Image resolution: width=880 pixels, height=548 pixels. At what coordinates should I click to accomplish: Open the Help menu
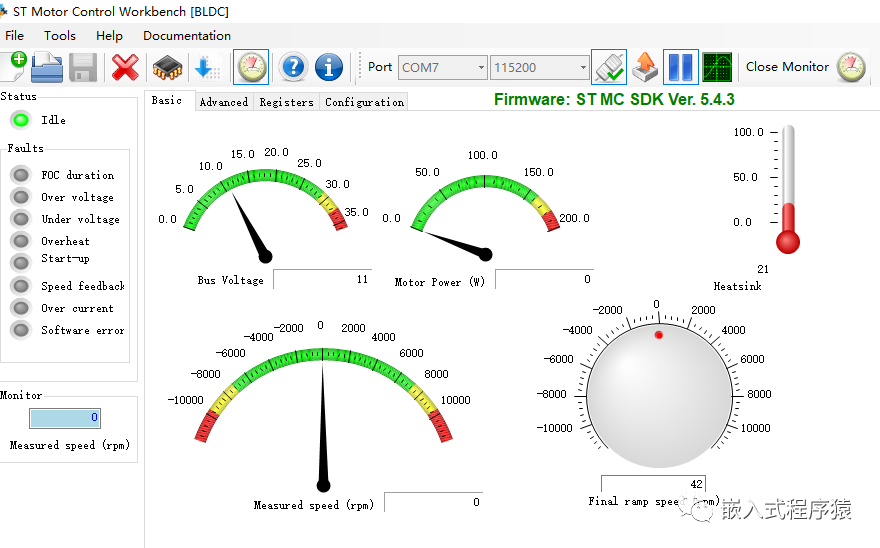(109, 35)
